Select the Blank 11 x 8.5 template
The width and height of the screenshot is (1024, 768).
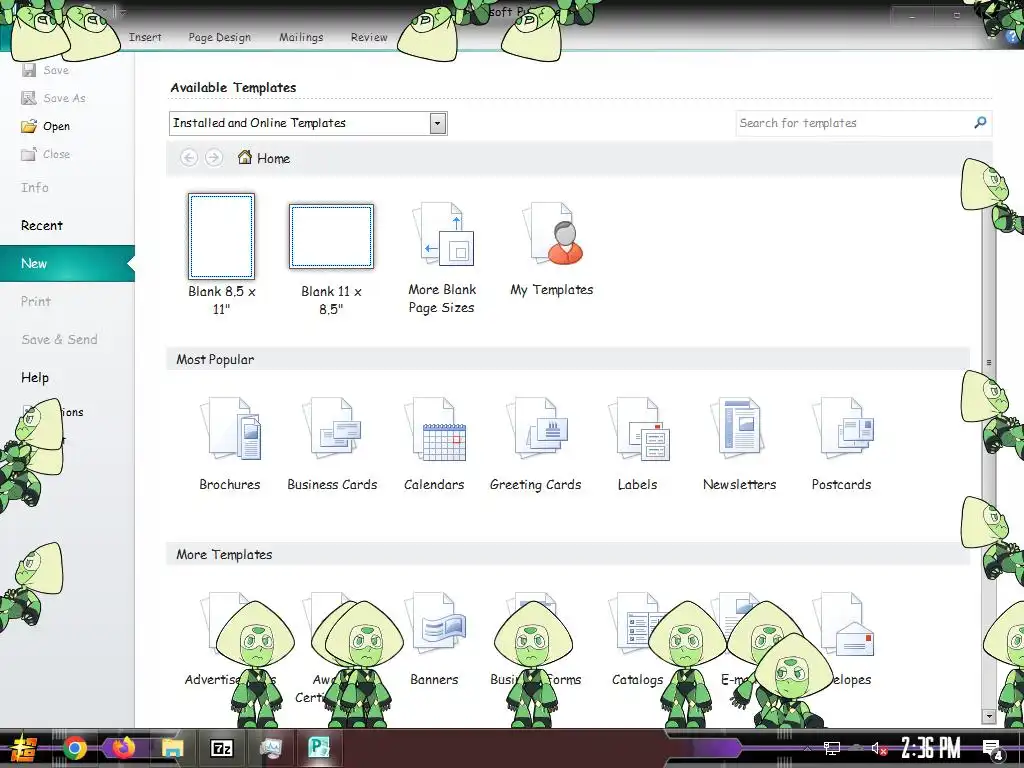pos(331,259)
